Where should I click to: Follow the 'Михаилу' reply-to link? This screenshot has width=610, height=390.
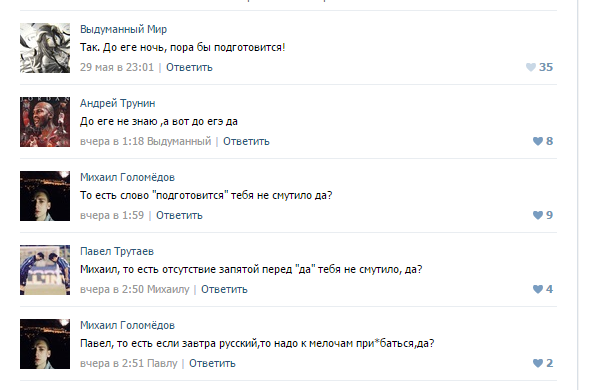[168, 289]
